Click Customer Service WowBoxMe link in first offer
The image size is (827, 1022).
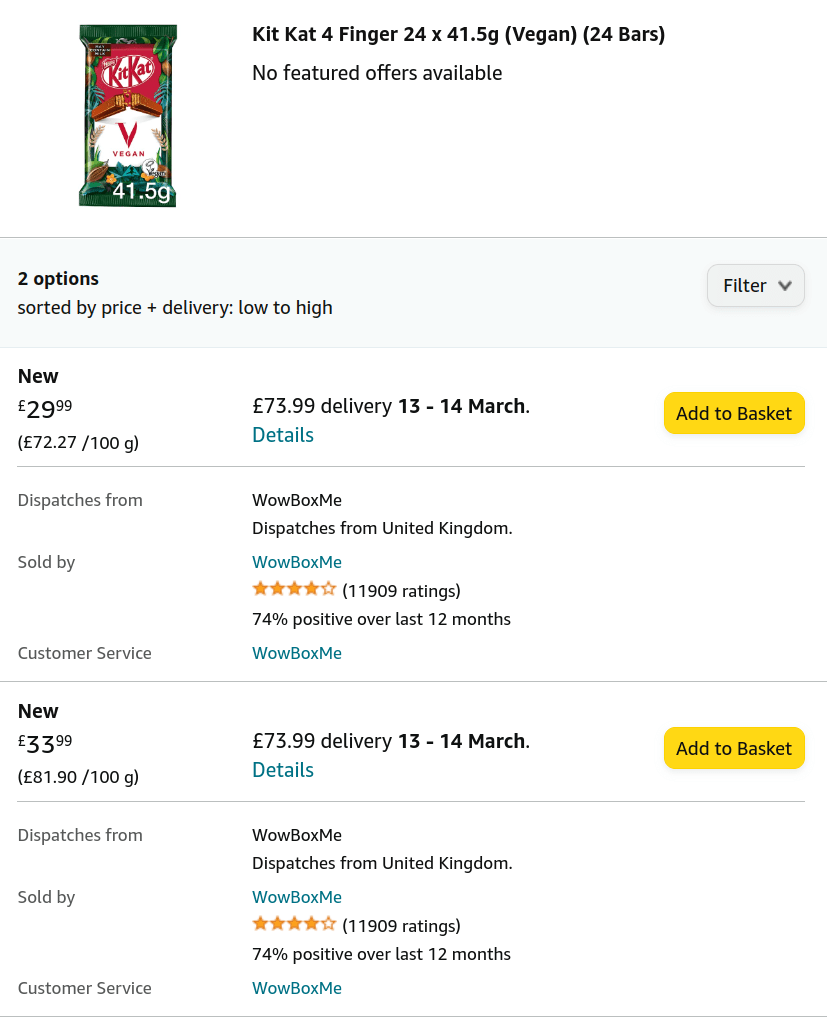(297, 653)
